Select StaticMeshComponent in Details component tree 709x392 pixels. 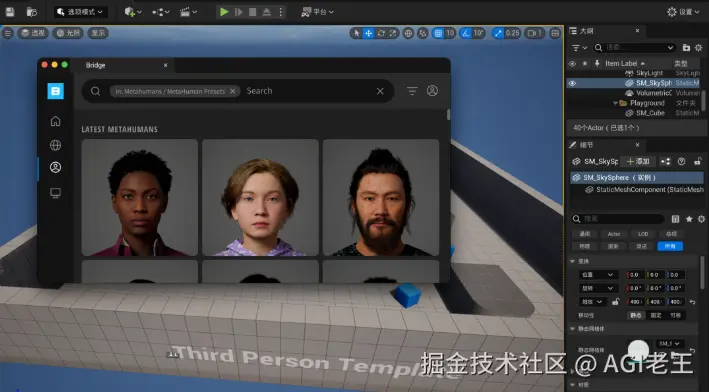(645, 190)
